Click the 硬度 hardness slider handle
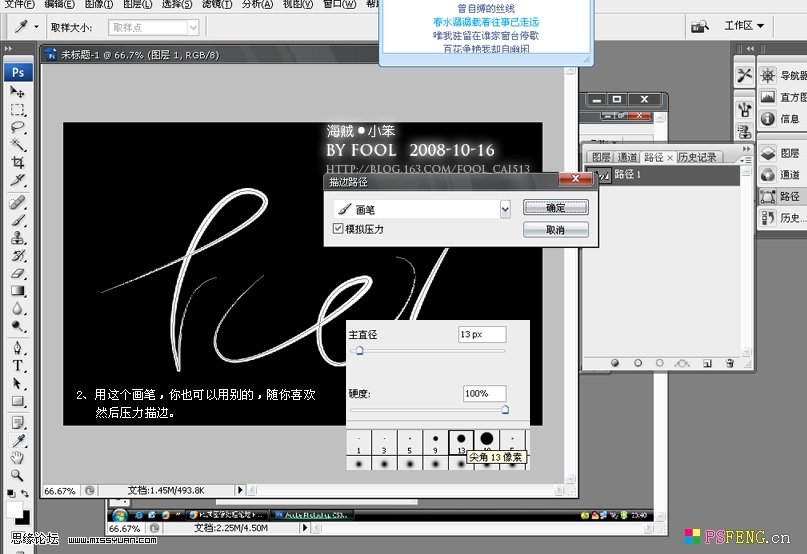 505,409
